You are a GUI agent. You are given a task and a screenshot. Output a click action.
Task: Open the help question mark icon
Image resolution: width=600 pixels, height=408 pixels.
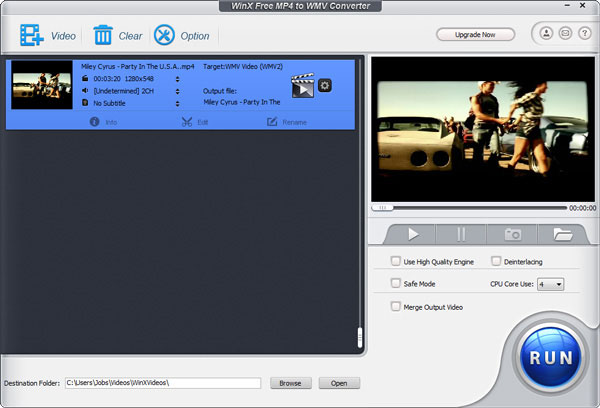(x=584, y=33)
